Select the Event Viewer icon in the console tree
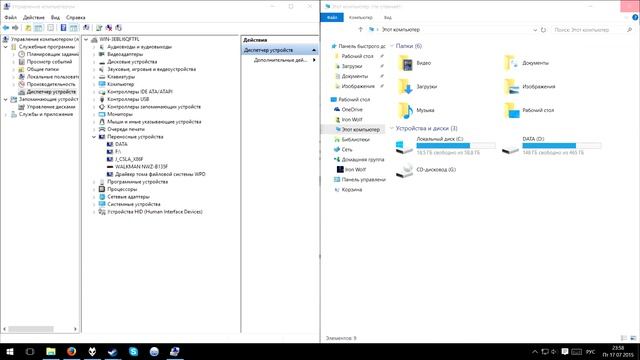 click(x=22, y=62)
